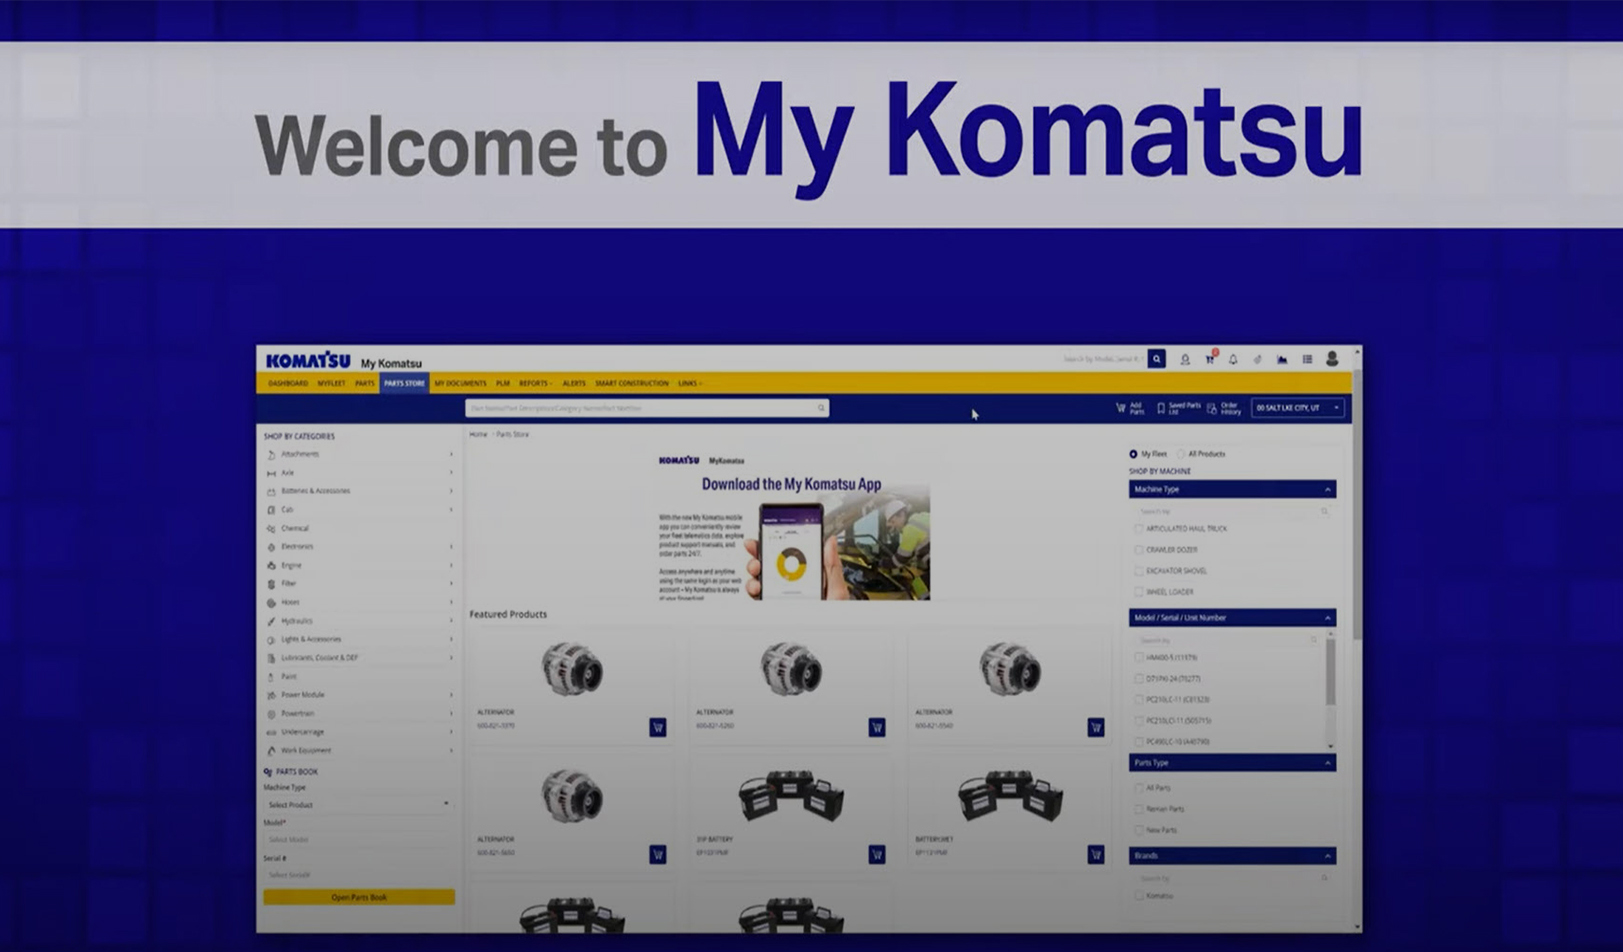Add 31P Battery to cart
The width and height of the screenshot is (1623, 952).
point(877,854)
